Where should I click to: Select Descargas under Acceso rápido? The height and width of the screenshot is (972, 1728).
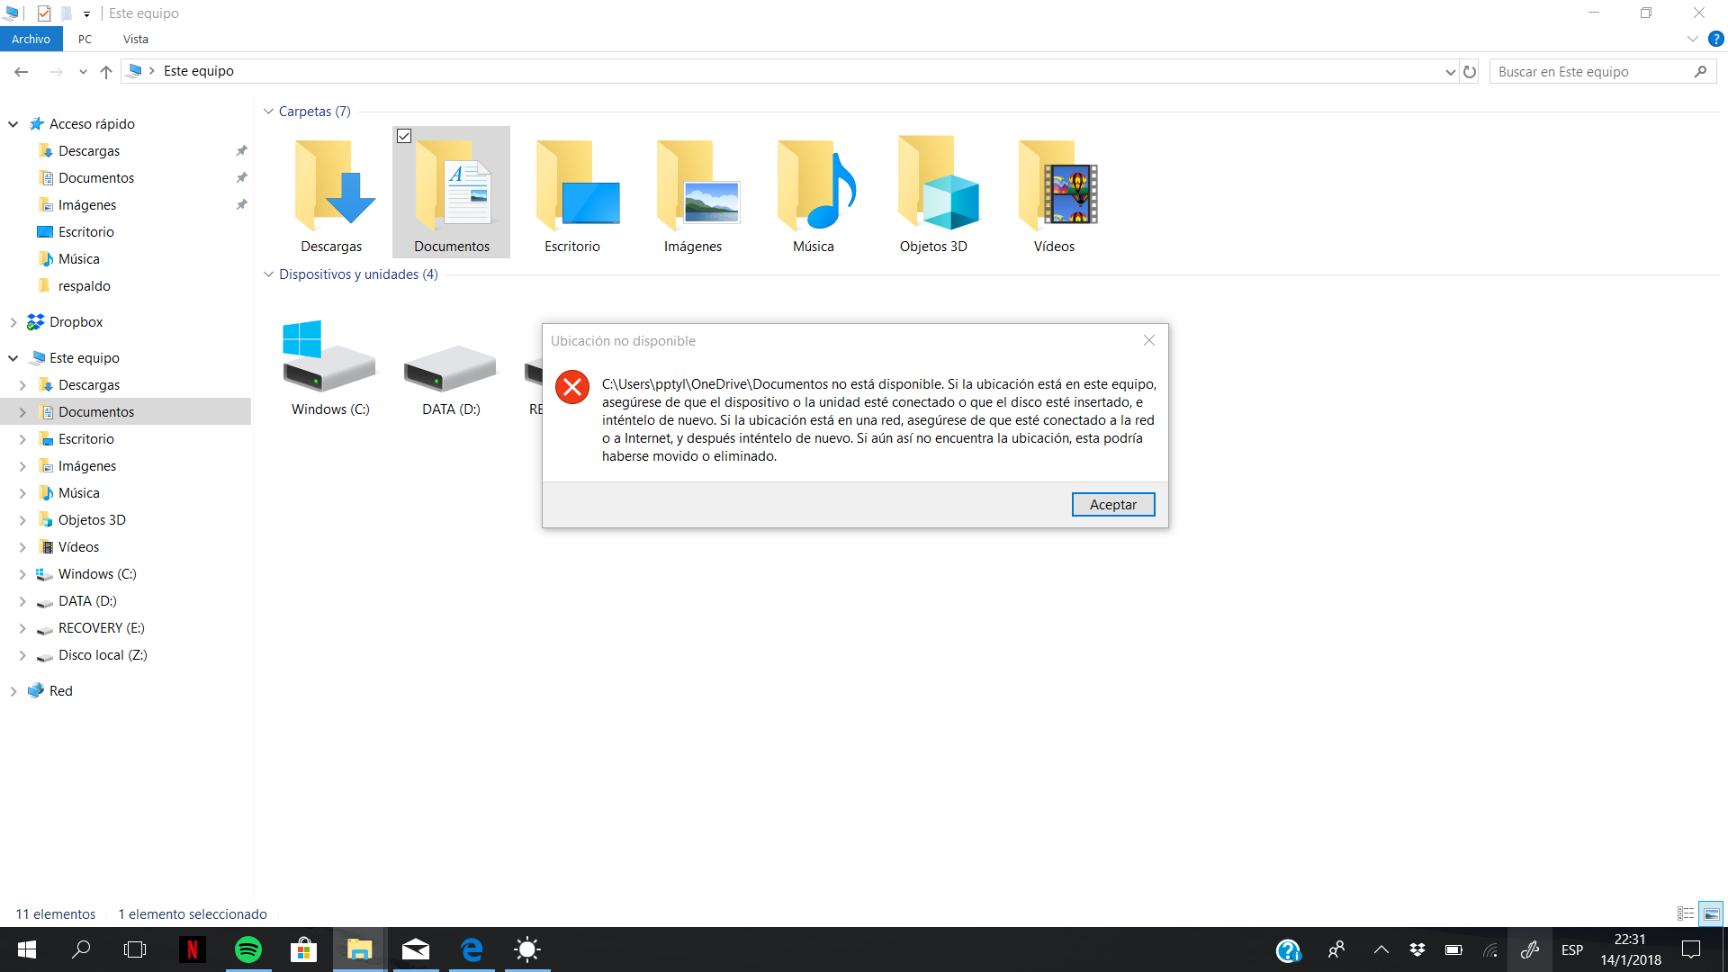[89, 151]
